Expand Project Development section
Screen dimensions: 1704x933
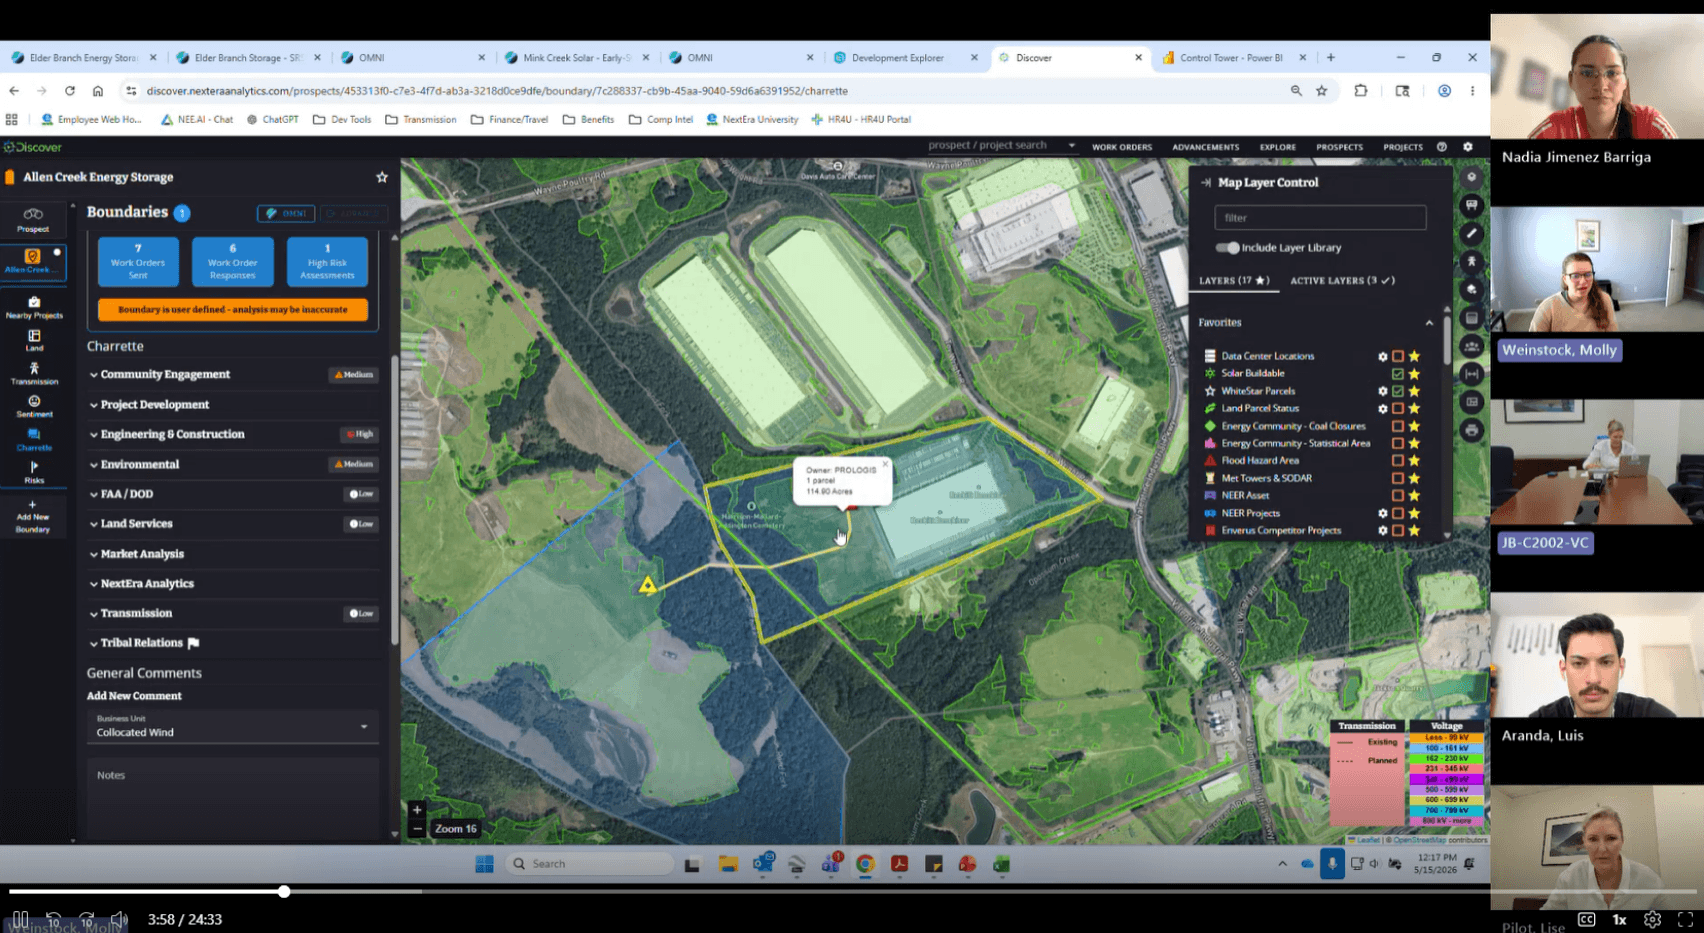(x=233, y=404)
